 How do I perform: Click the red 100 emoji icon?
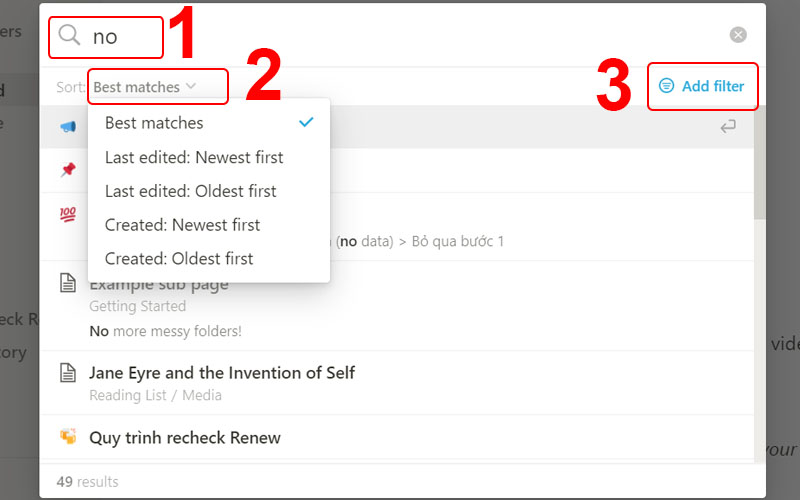pyautogui.click(x=68, y=214)
